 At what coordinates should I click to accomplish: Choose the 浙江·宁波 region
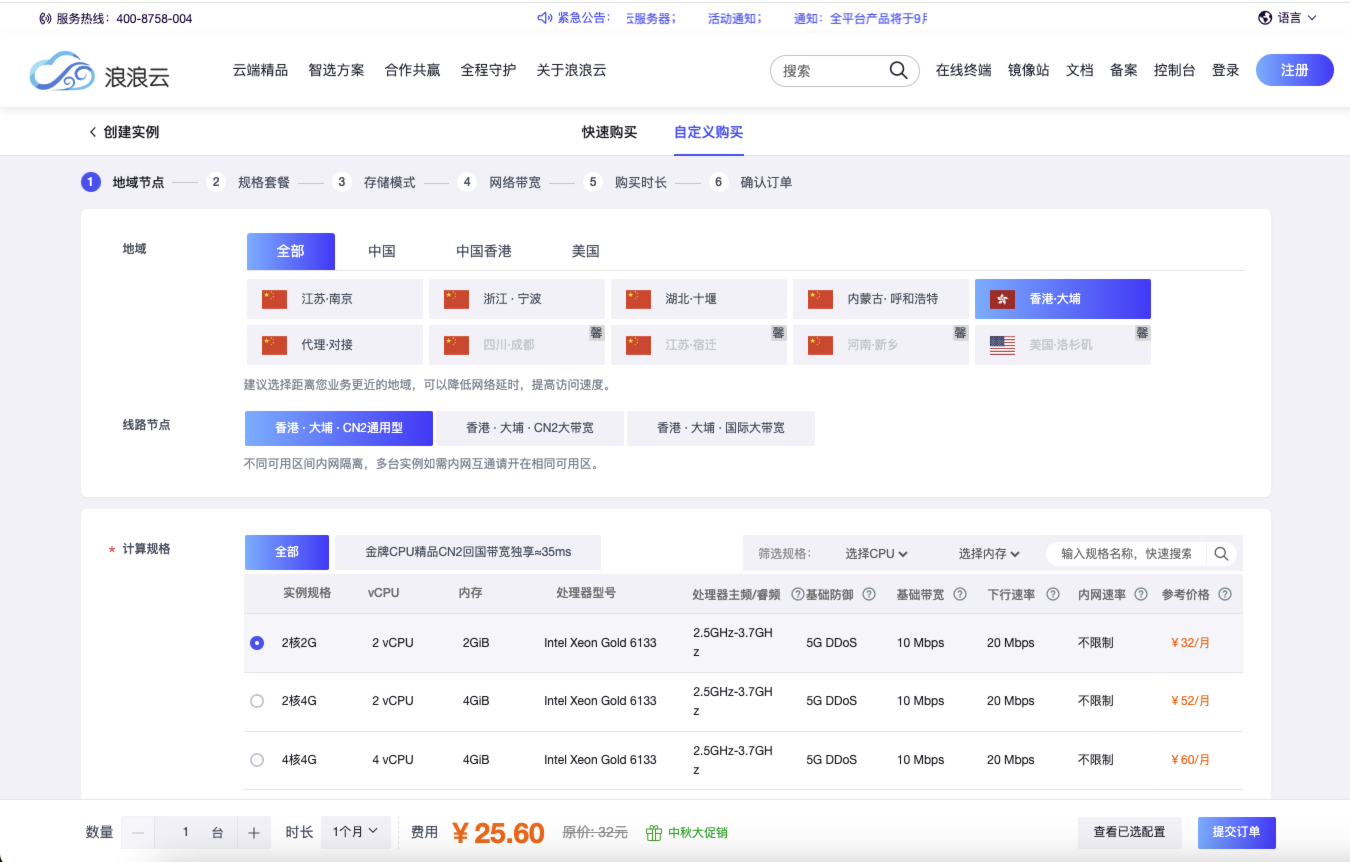click(x=517, y=299)
